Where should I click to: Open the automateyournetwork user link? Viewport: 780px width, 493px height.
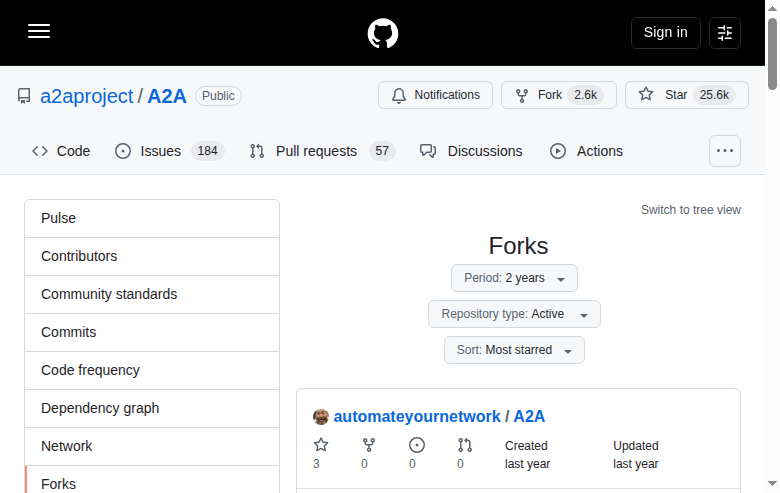point(417,416)
